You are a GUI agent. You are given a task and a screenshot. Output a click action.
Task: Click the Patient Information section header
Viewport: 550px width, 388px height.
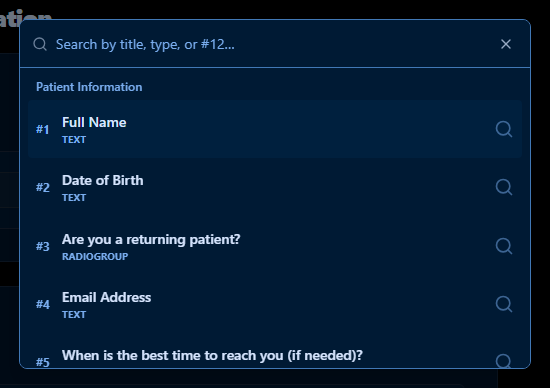(x=89, y=87)
